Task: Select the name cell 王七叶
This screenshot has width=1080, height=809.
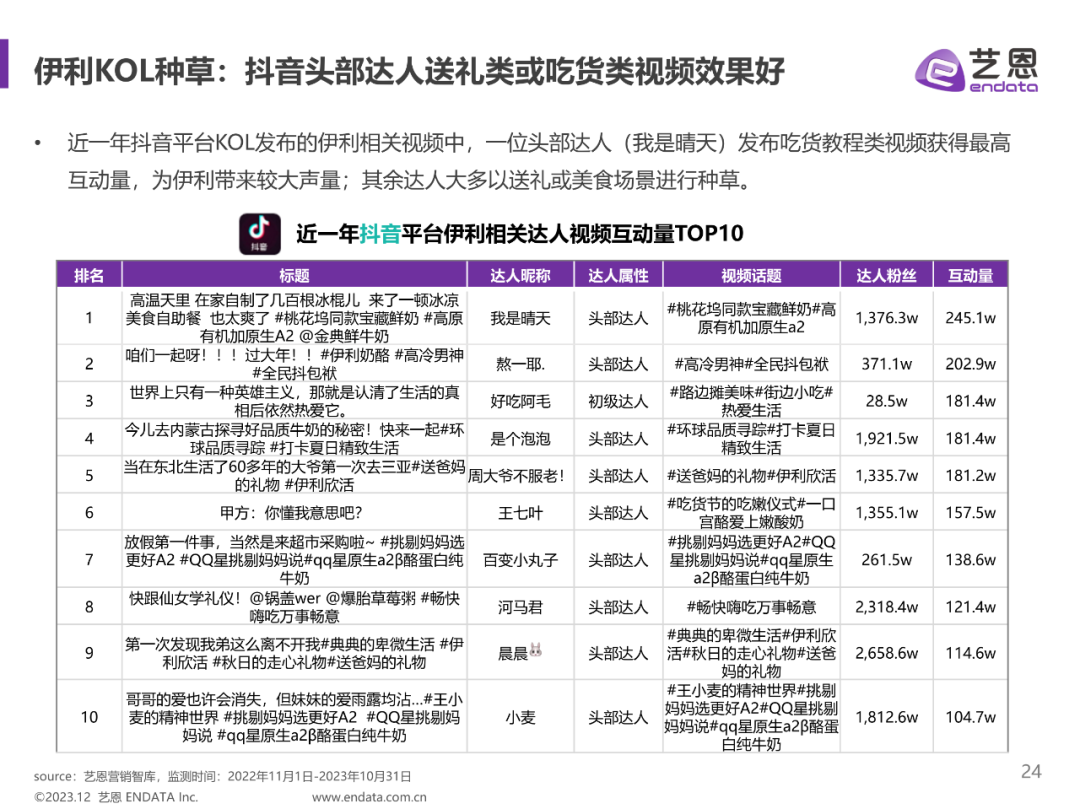Action: click(x=521, y=513)
